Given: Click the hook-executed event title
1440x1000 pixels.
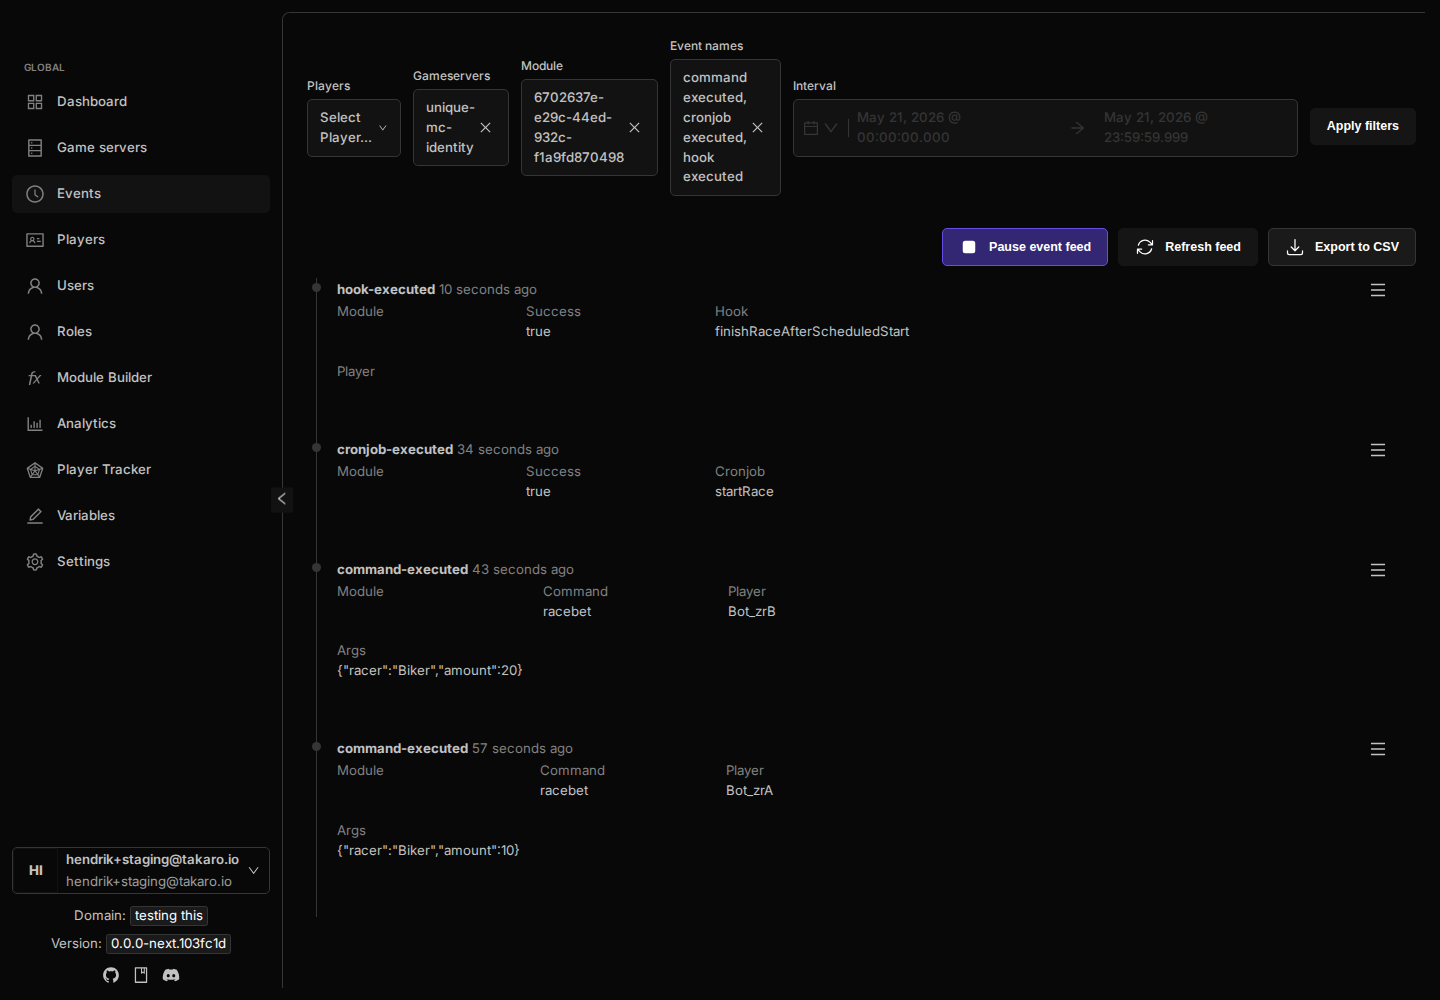Looking at the screenshot, I should pyautogui.click(x=386, y=290).
